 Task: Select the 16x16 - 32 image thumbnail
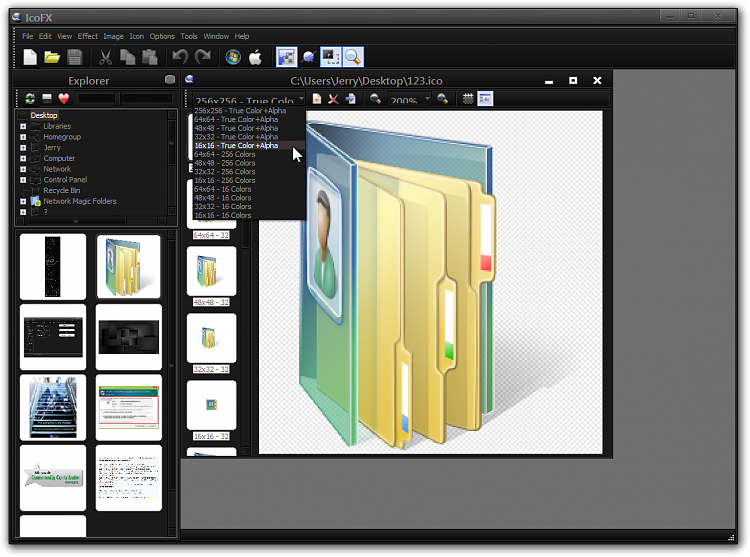[x=211, y=405]
